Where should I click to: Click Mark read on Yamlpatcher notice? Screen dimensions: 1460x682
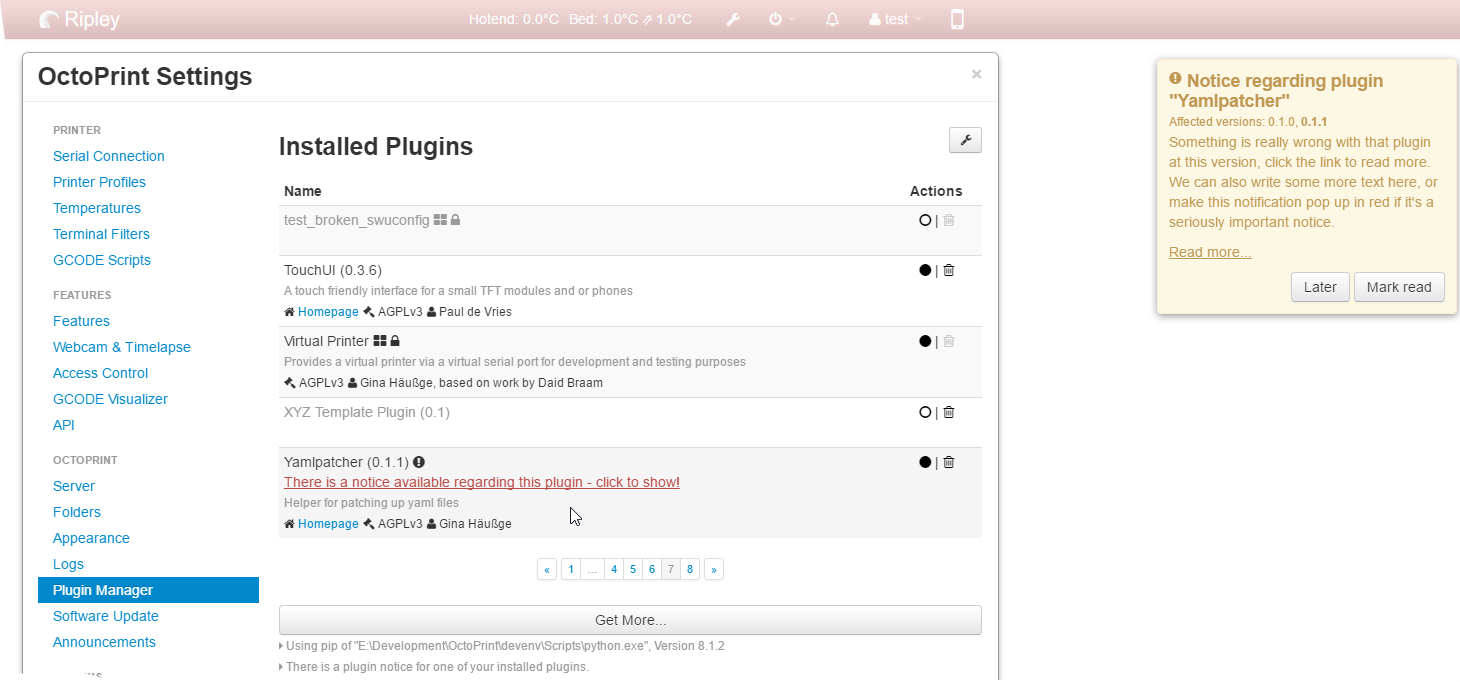(x=1399, y=287)
